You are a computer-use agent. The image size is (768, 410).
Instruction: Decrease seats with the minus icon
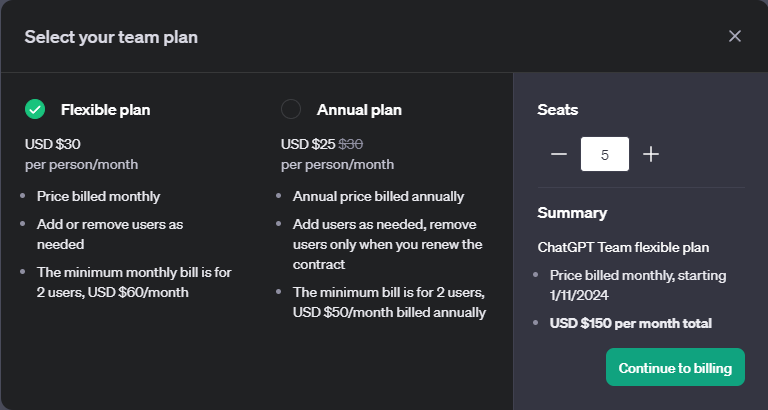pyautogui.click(x=558, y=154)
